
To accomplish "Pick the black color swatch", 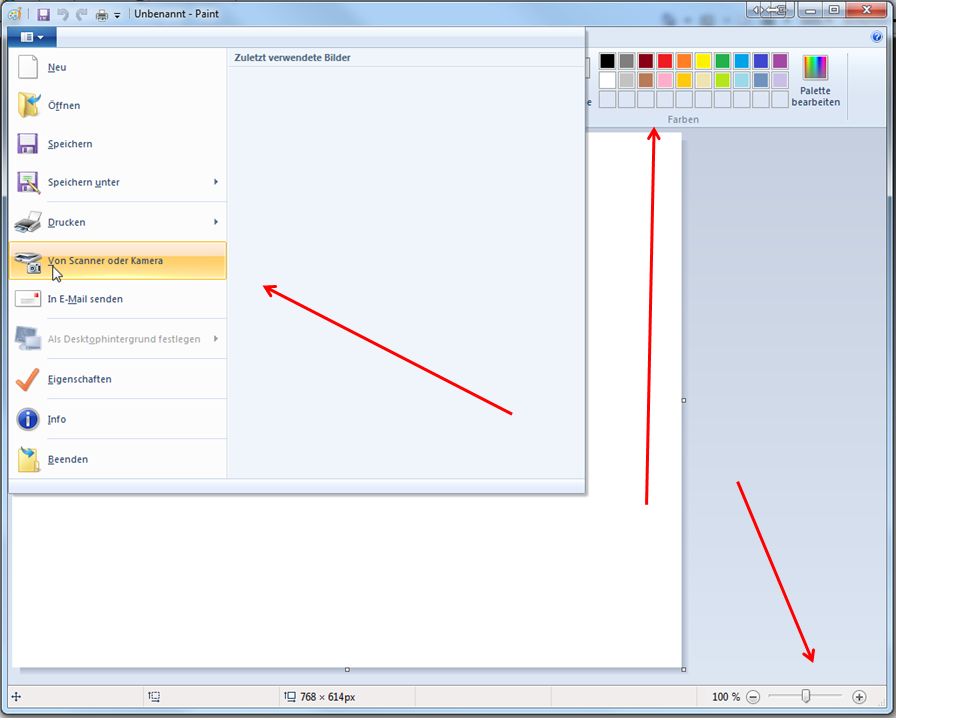I will (607, 61).
